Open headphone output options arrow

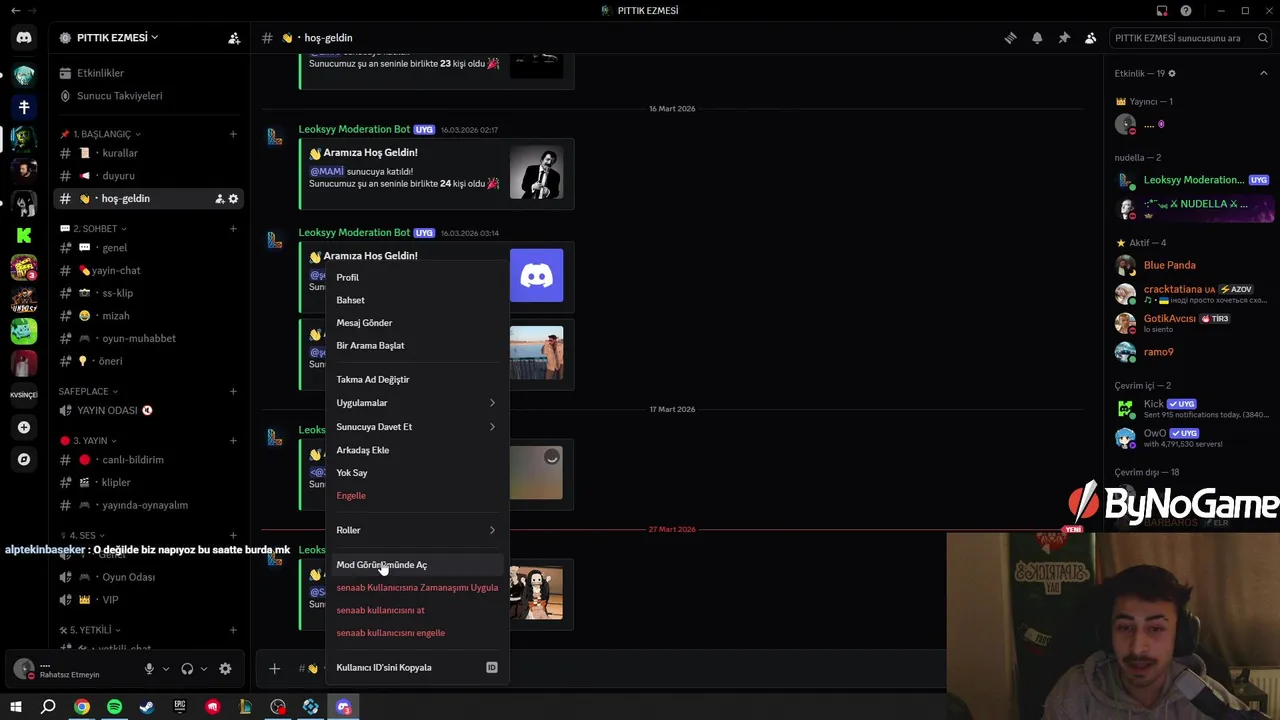point(204,669)
